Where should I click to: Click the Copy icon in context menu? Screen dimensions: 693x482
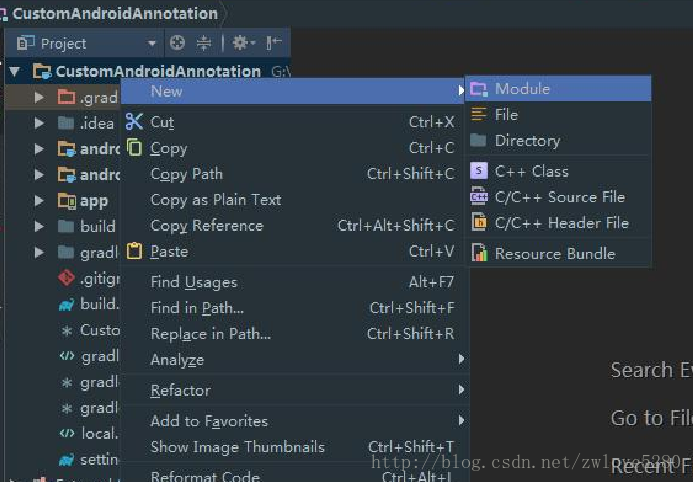tap(134, 148)
